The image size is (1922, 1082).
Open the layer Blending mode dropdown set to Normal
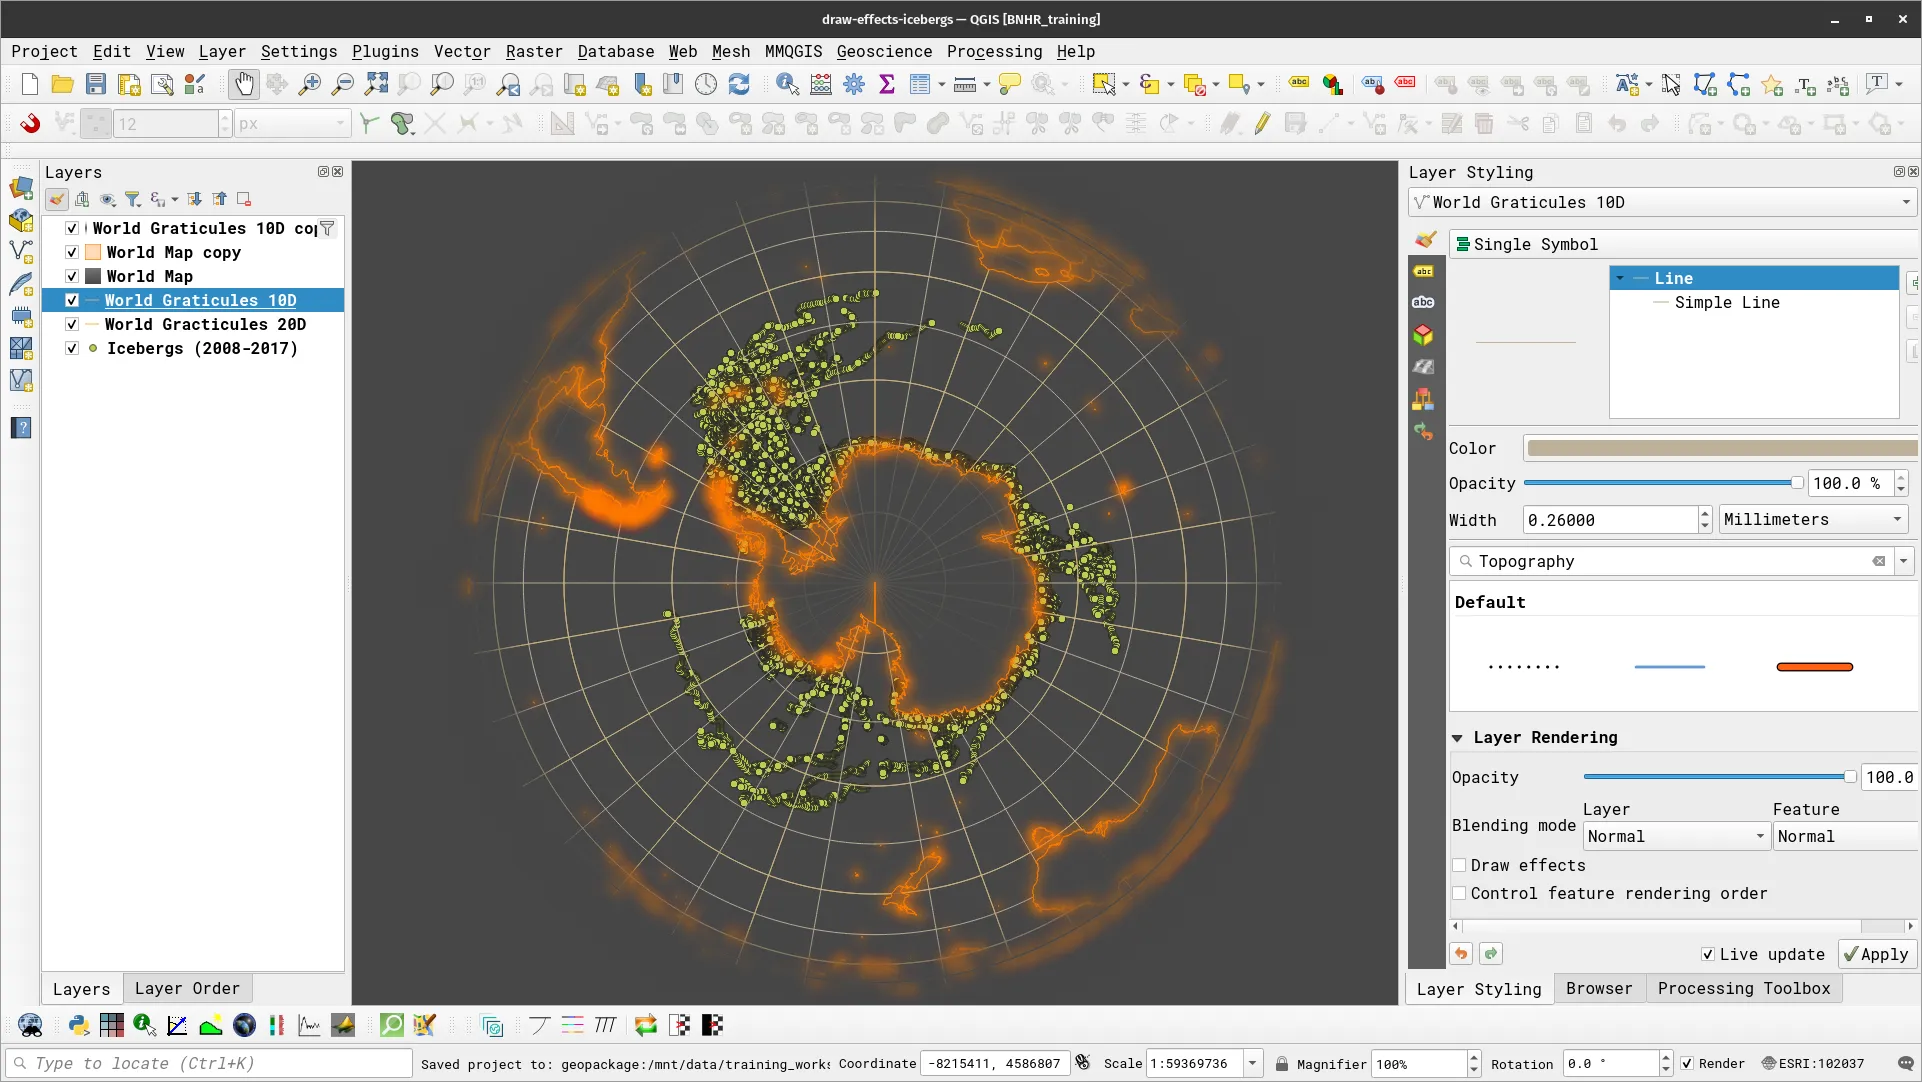pyautogui.click(x=1675, y=836)
